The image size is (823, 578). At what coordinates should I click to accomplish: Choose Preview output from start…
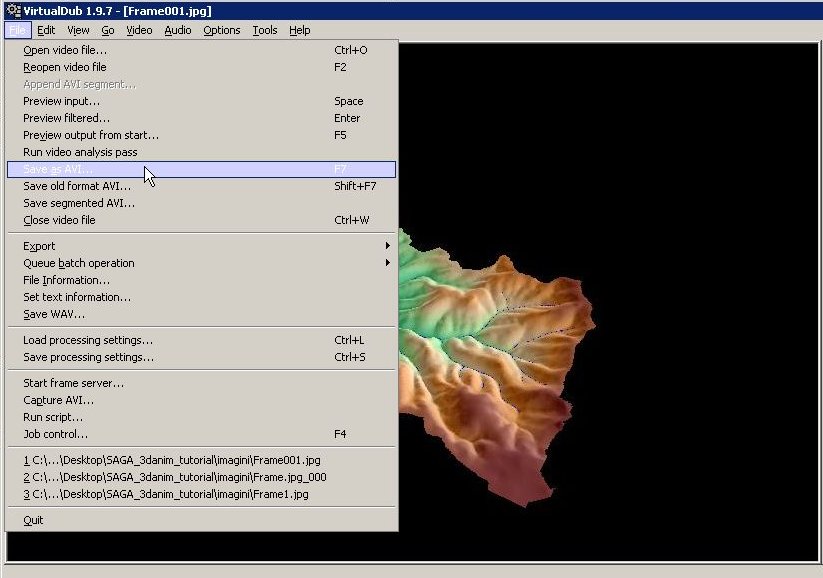point(202,135)
